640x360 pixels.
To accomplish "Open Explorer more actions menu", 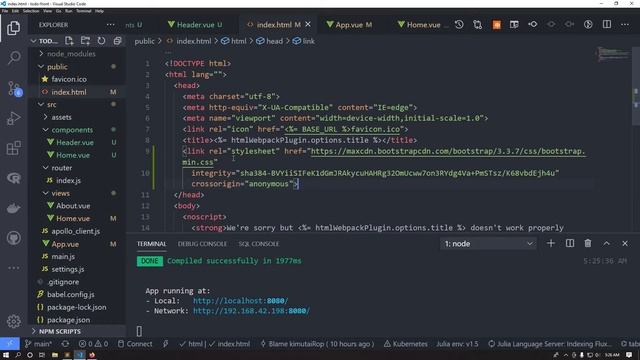I will point(110,24).
